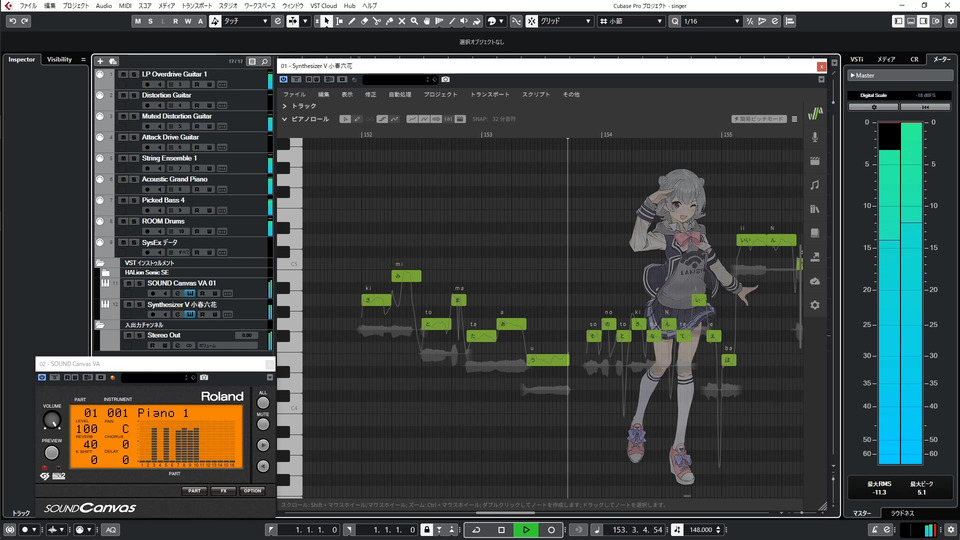Click Stop button in transport bar
Screen dimensions: 960x540
[x=501, y=530]
